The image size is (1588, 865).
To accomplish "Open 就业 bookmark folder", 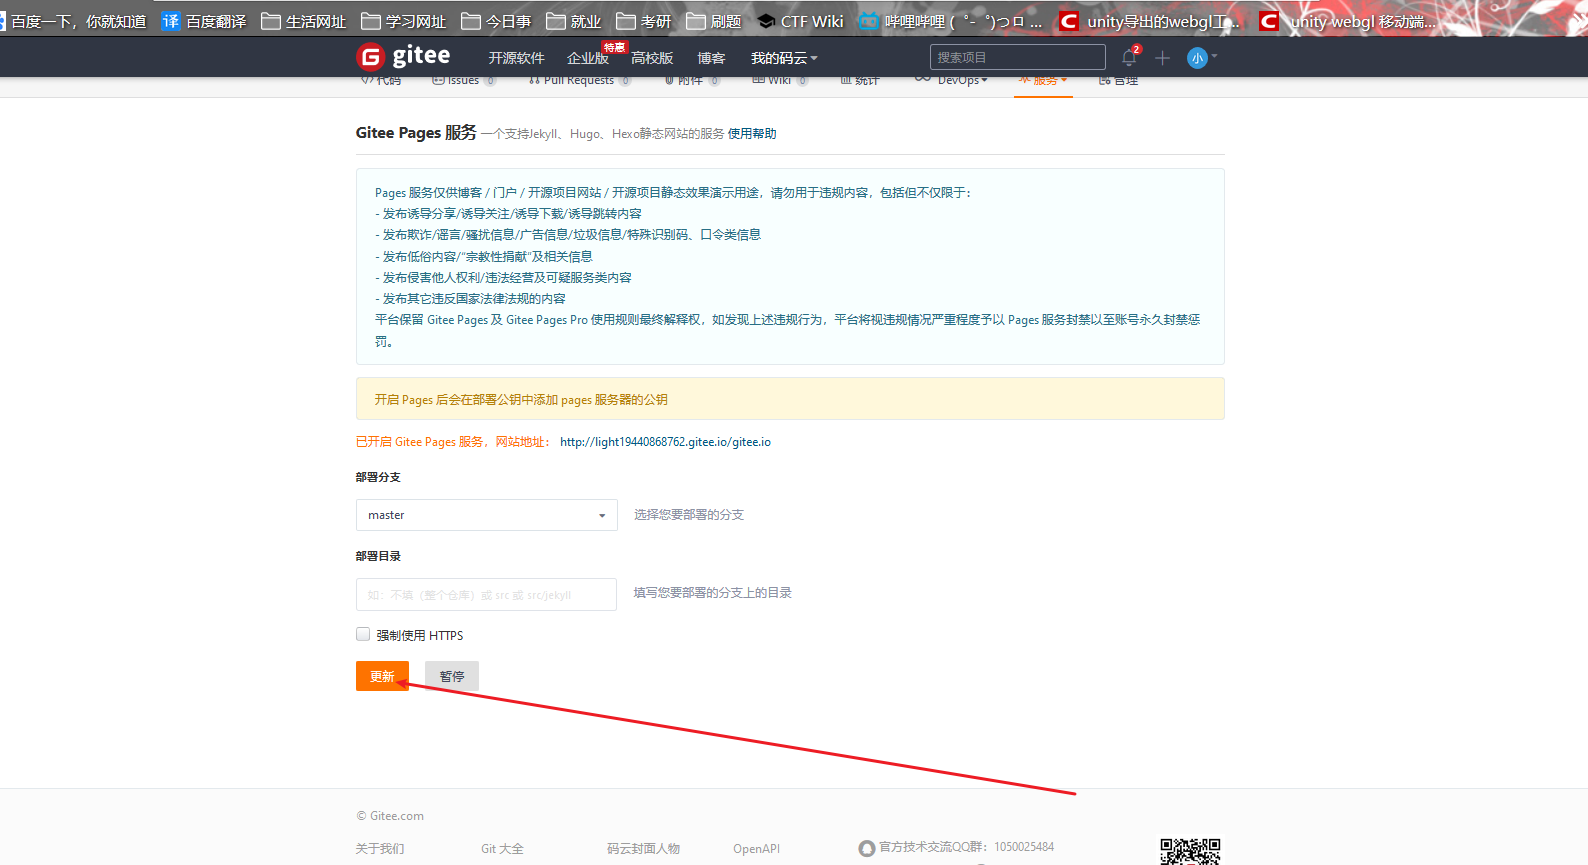I will click(573, 21).
